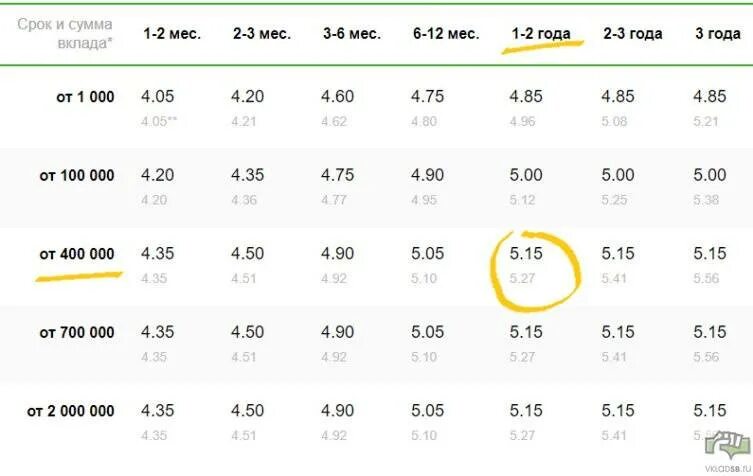753x476 pixels.
Task: Click the 4.90 rate in от 100 000 row
Action: coord(427,175)
